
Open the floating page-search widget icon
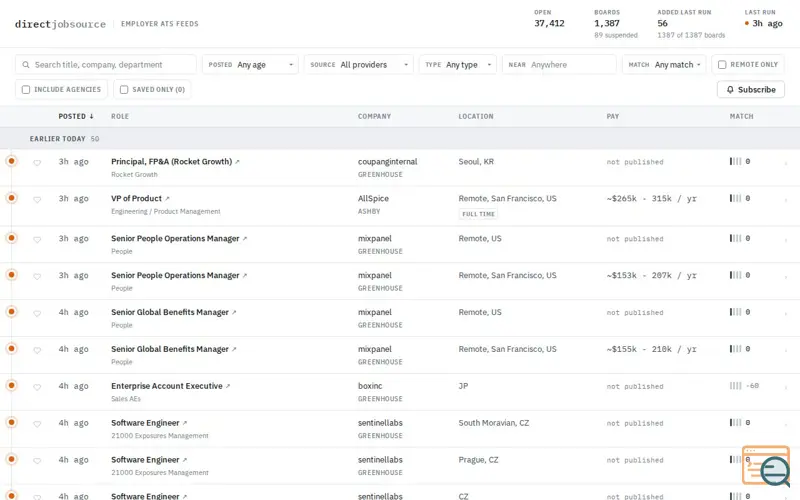766,465
